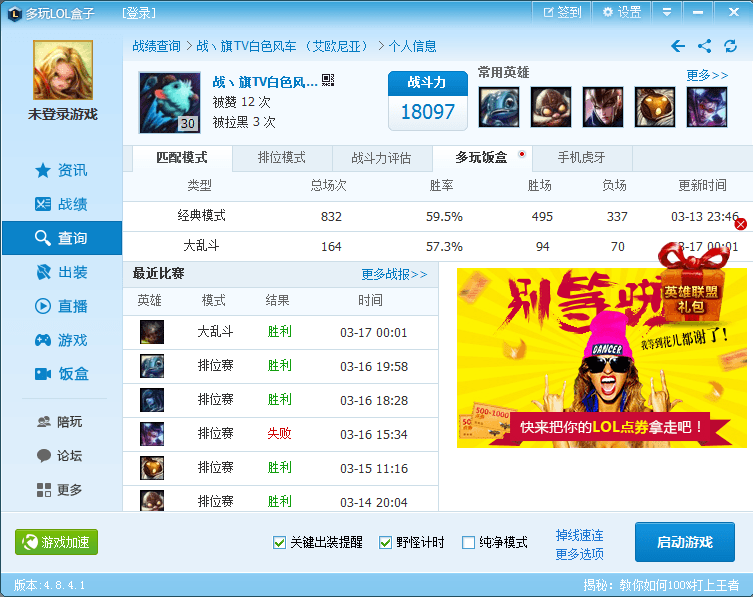
Task: Open the 失败 match on 03-16 15:34
Action: click(280, 434)
